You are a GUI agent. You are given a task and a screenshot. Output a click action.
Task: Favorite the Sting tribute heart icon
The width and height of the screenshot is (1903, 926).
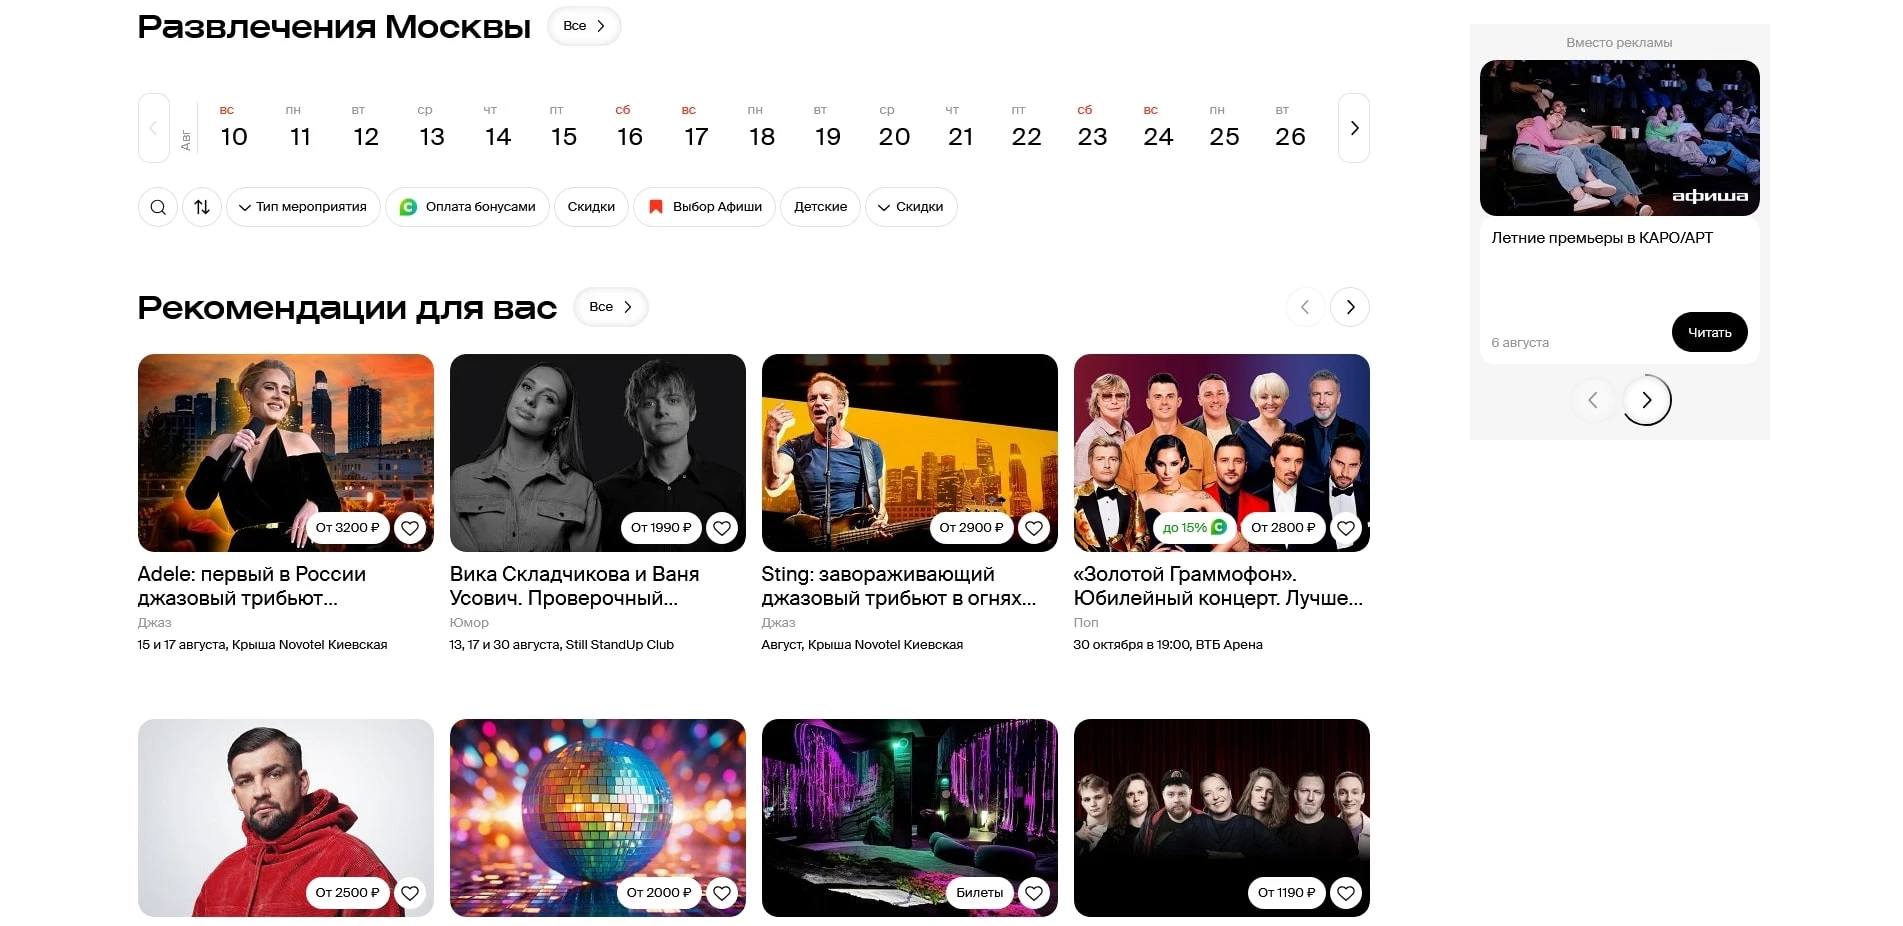[x=1034, y=528]
